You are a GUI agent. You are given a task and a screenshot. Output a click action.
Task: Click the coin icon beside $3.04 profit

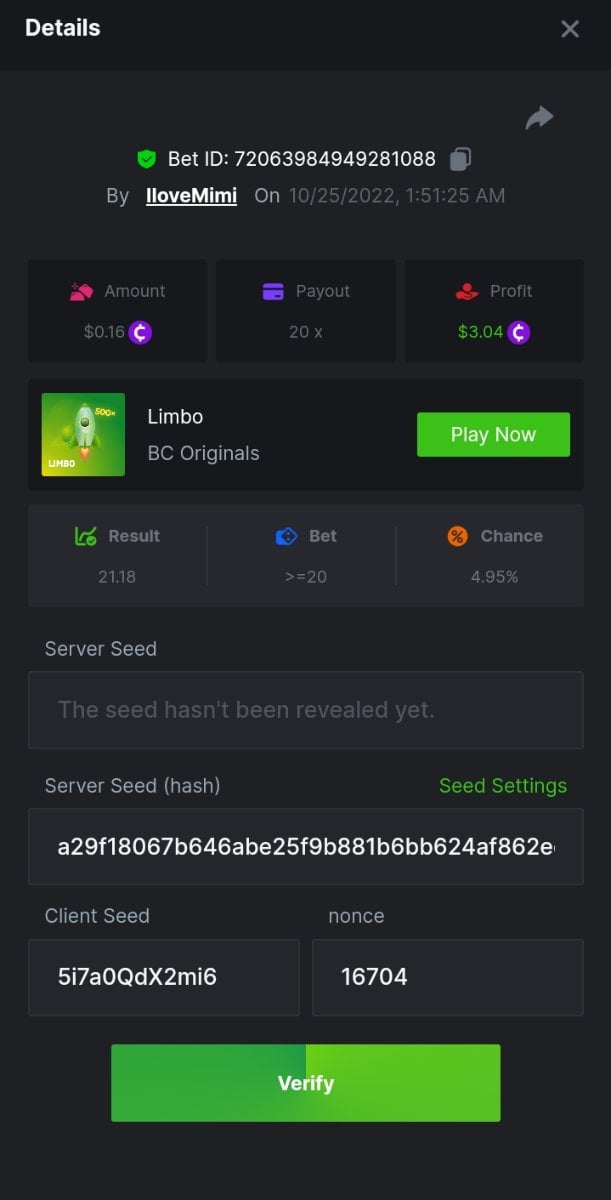click(x=518, y=332)
